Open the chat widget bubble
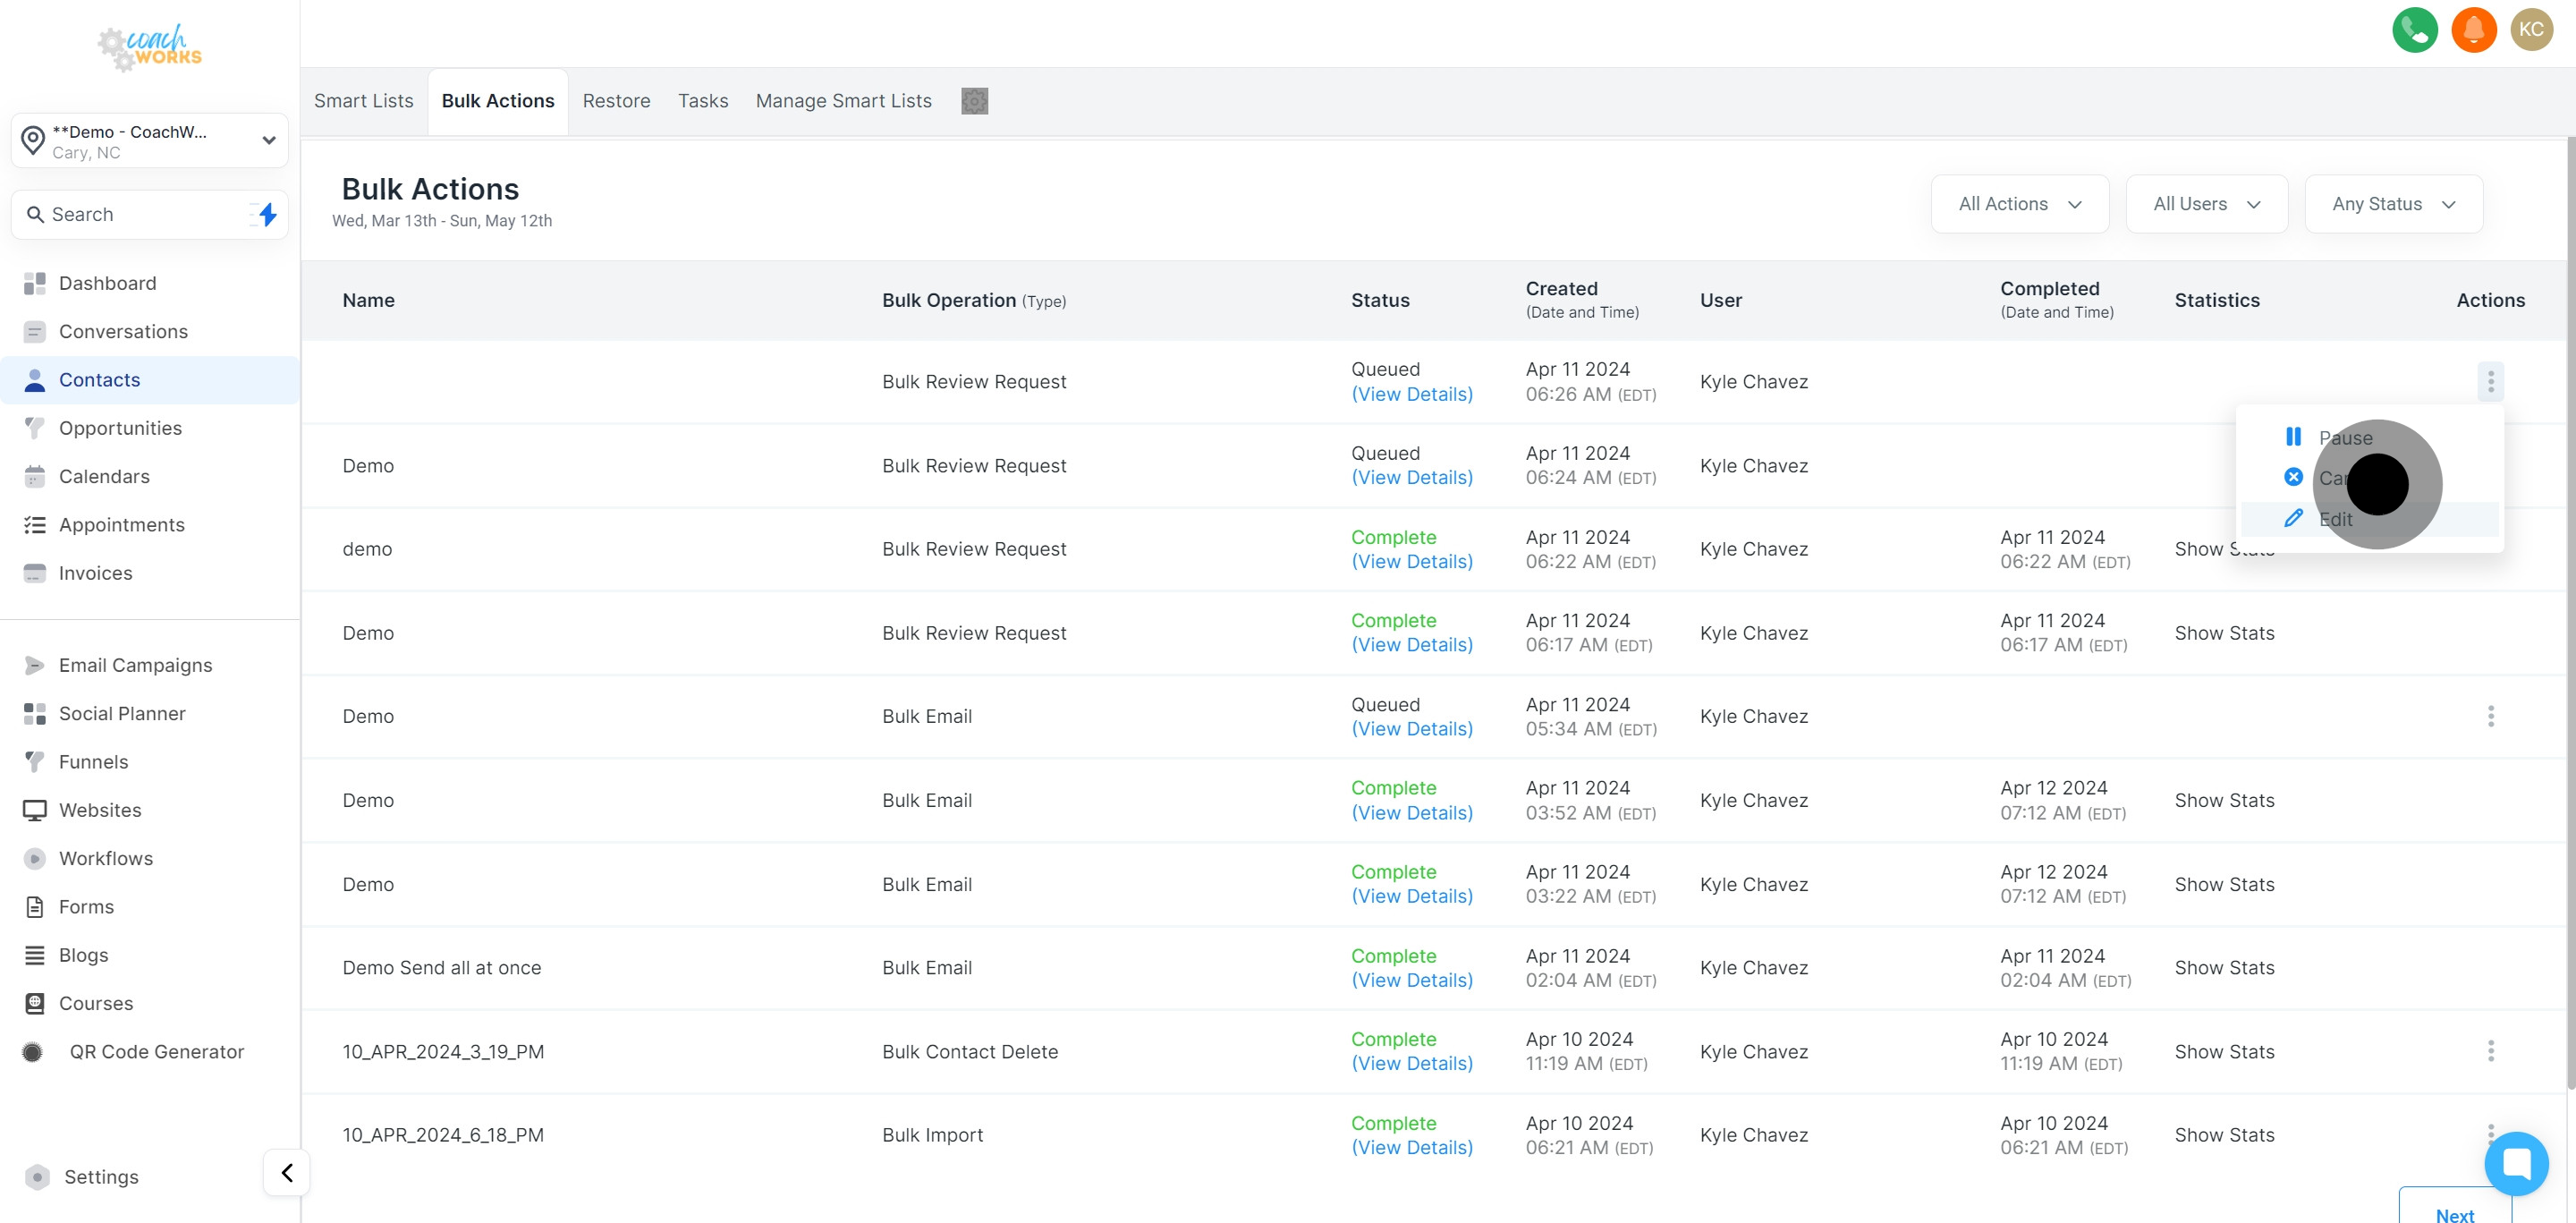 point(2516,1163)
